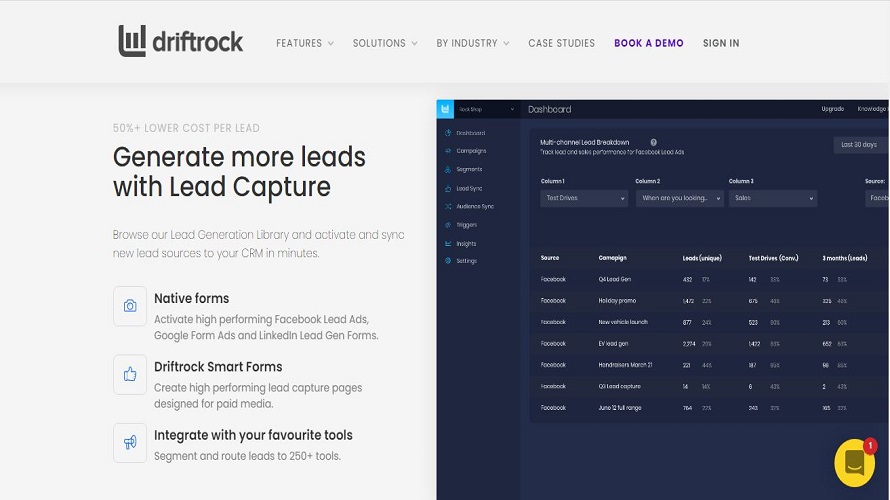The width and height of the screenshot is (890, 500).
Task: Click the Test Drives (Conv.) column header
Action: [x=773, y=258]
